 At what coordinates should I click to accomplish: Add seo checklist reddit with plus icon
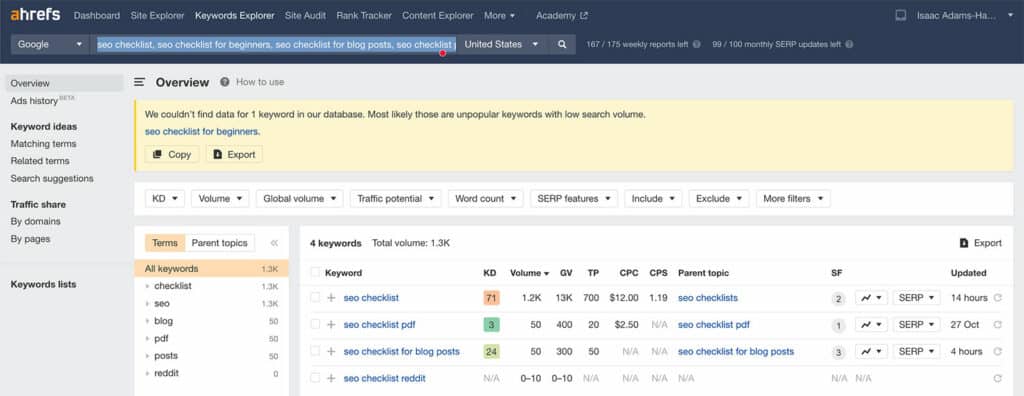[x=331, y=378]
